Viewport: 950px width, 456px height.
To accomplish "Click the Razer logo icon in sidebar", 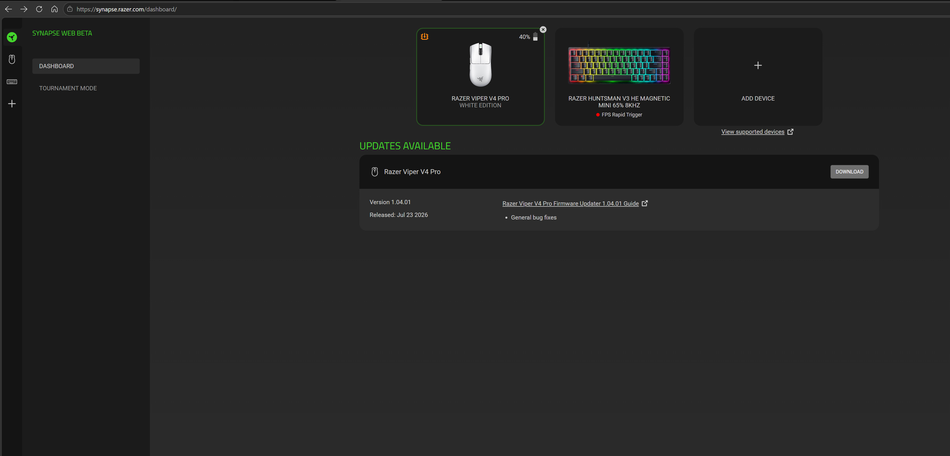I will 12,37.
